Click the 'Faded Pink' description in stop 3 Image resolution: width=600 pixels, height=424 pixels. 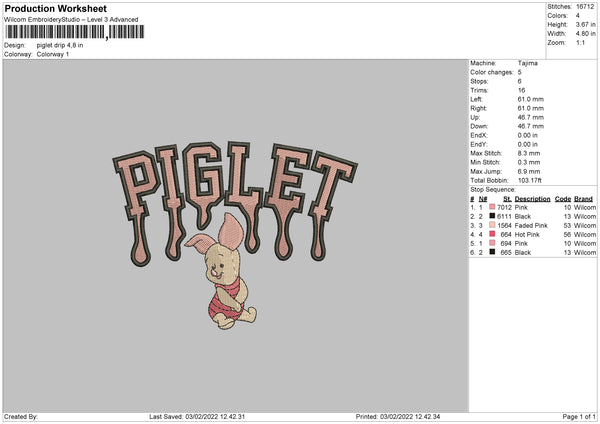pyautogui.click(x=531, y=225)
